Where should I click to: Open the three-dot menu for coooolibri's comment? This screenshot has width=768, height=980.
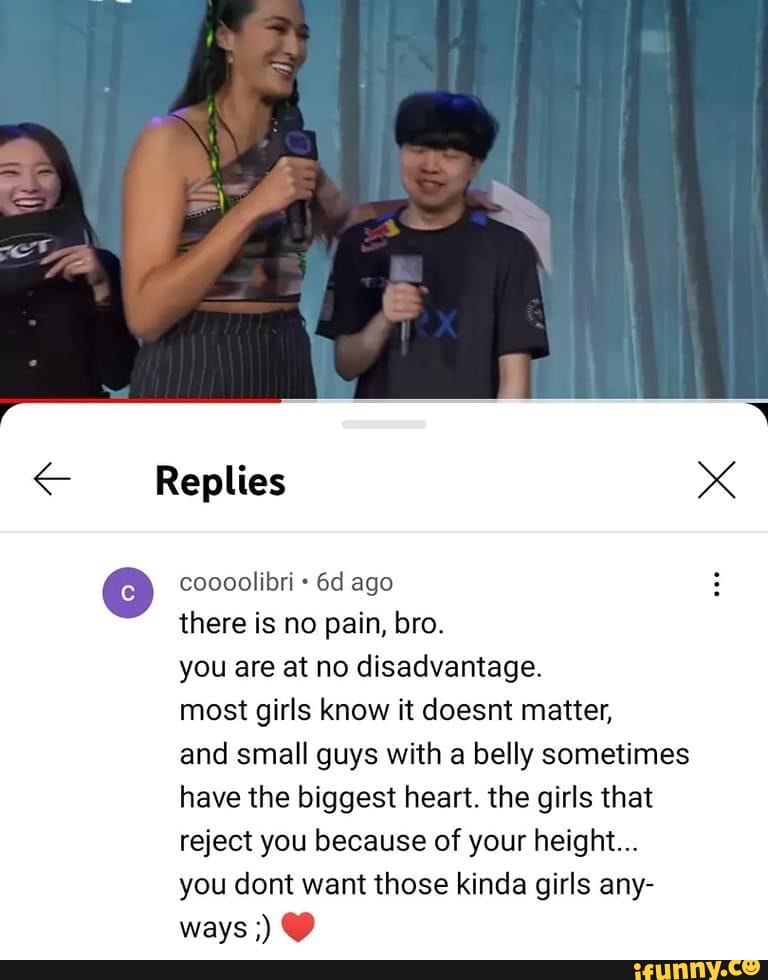[x=716, y=584]
